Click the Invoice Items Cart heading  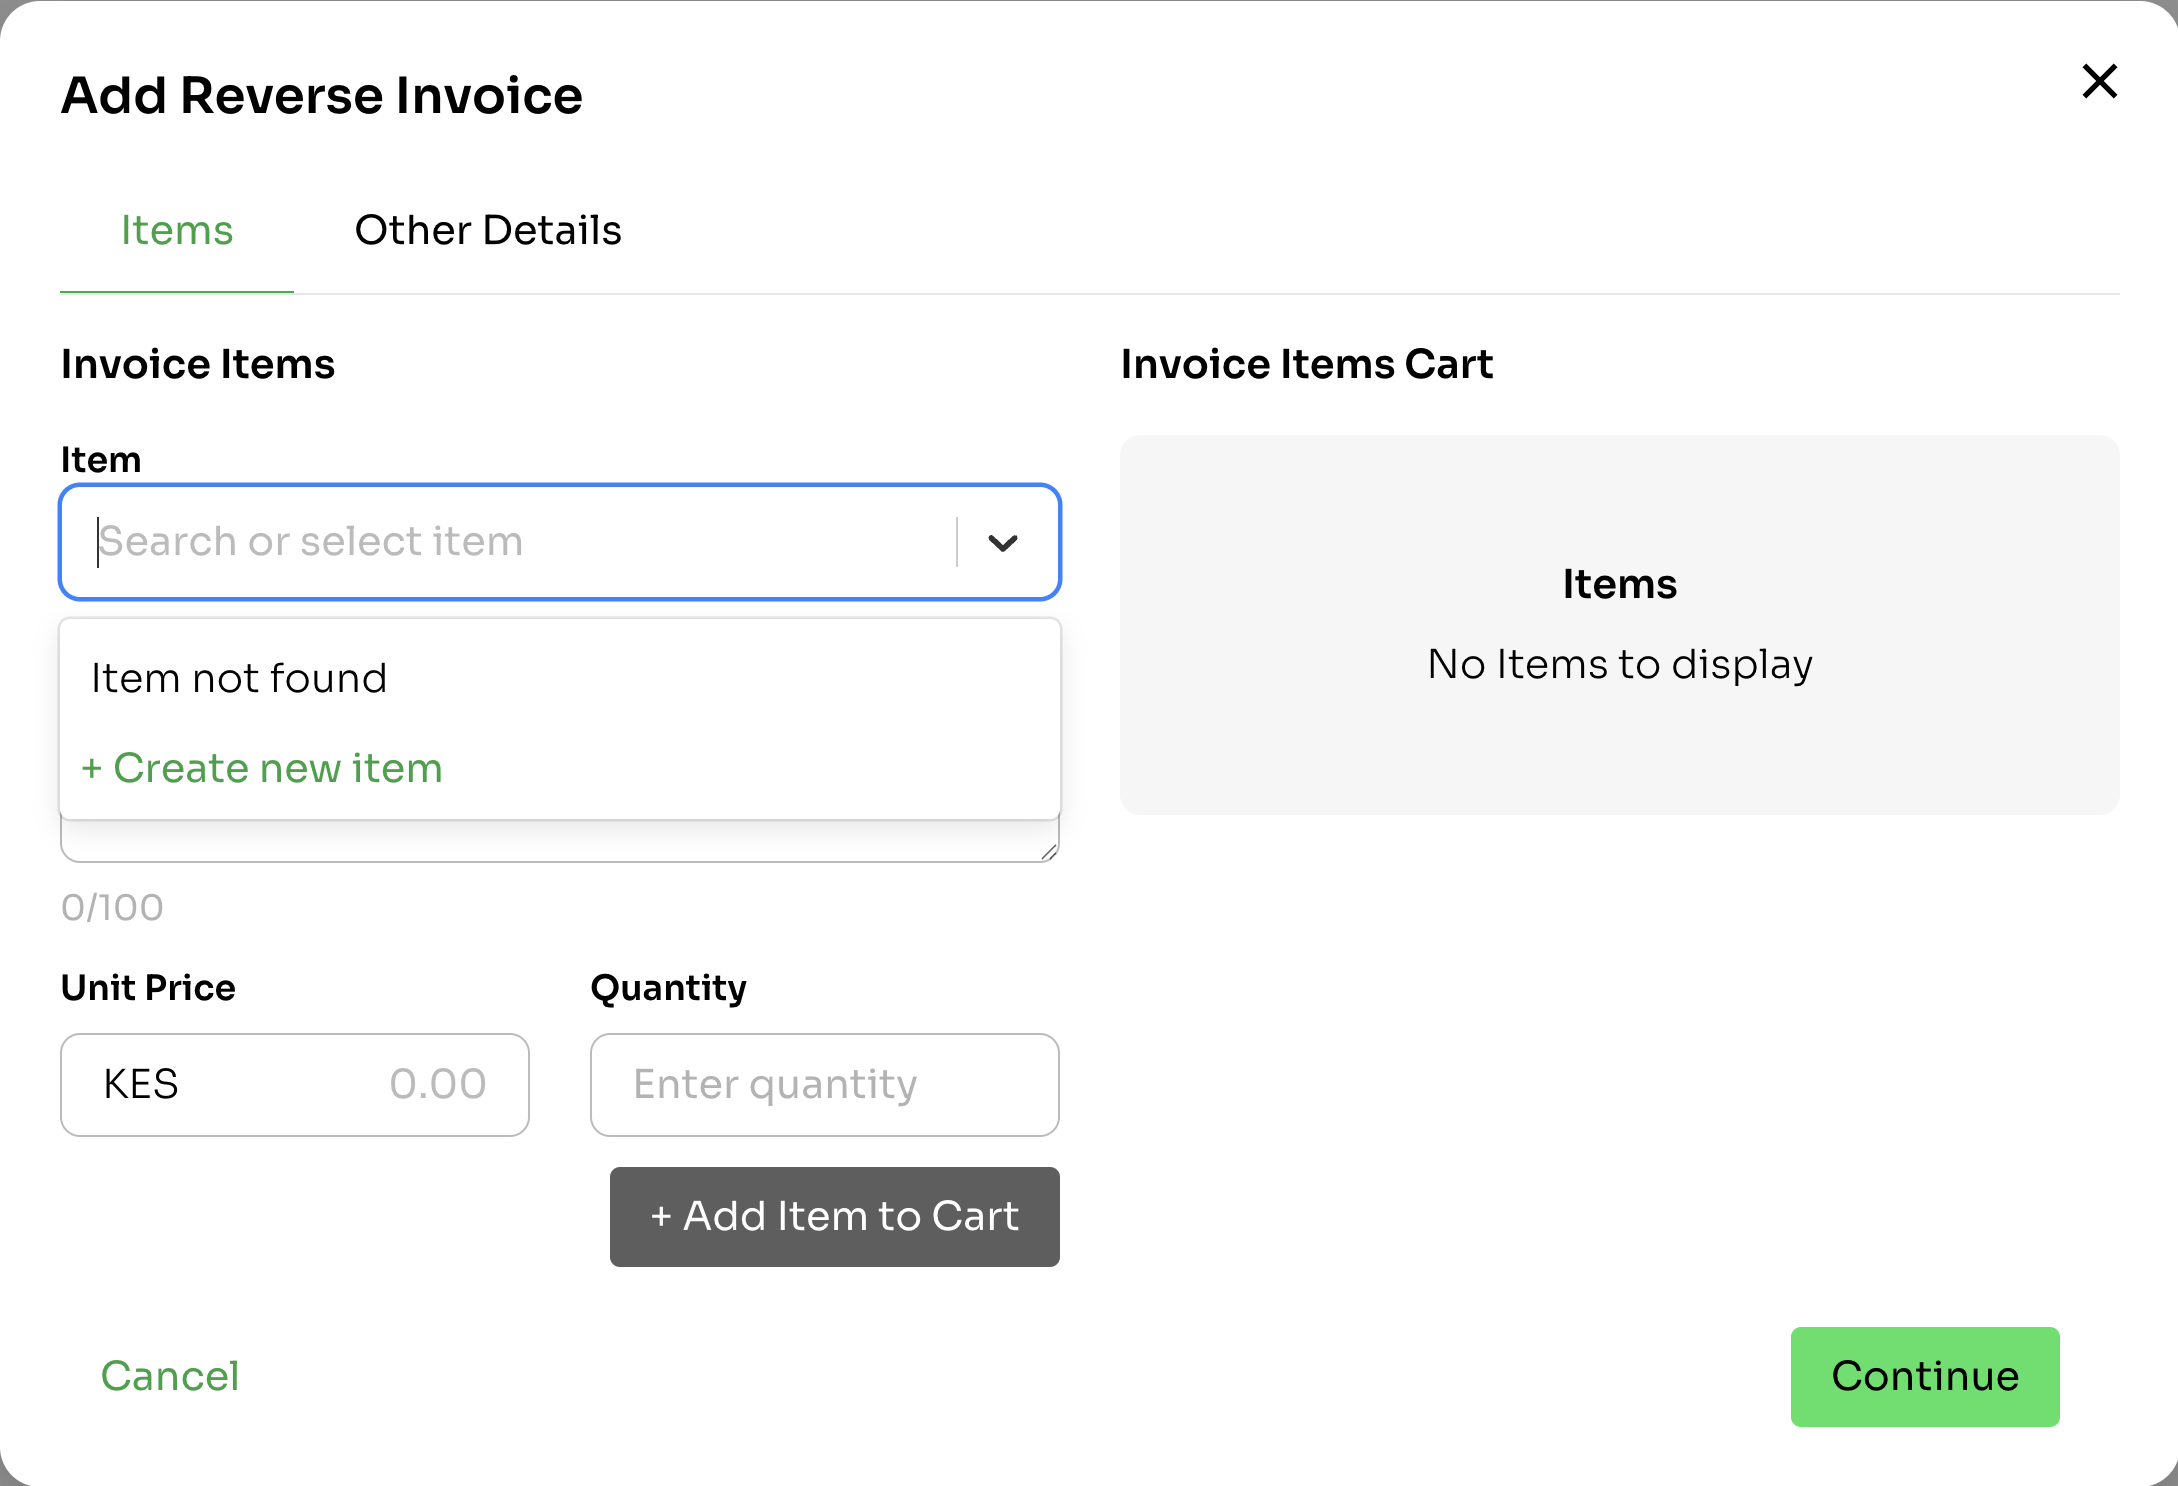(x=1306, y=364)
